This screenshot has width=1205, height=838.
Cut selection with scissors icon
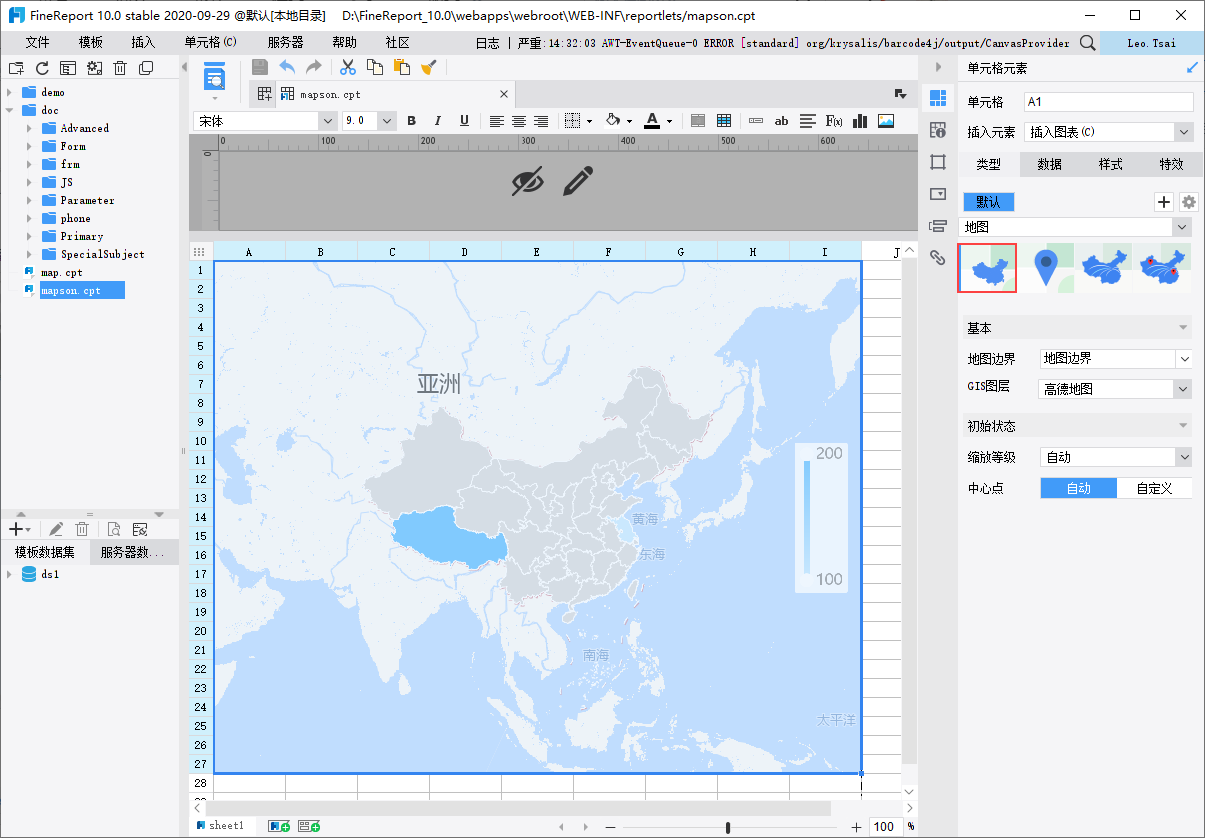[x=348, y=67]
